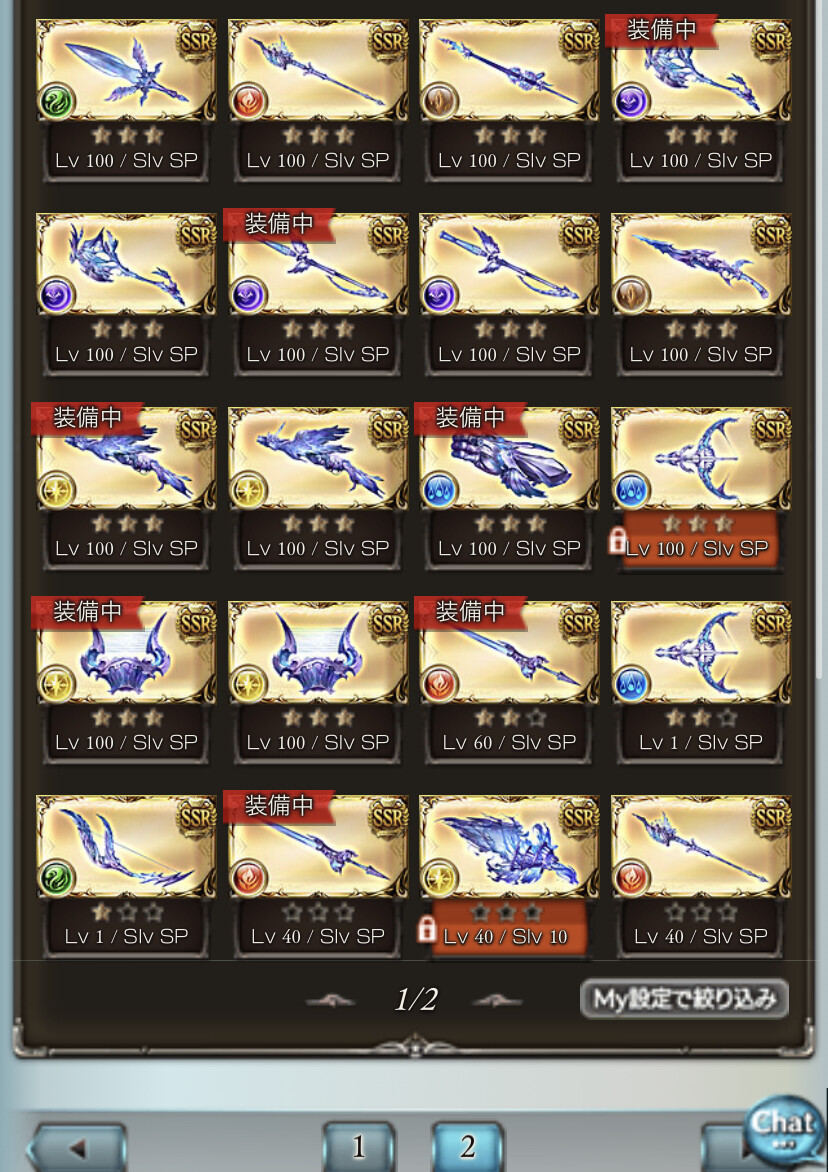Click the dark element icon on equipped top-right staff

631,102
